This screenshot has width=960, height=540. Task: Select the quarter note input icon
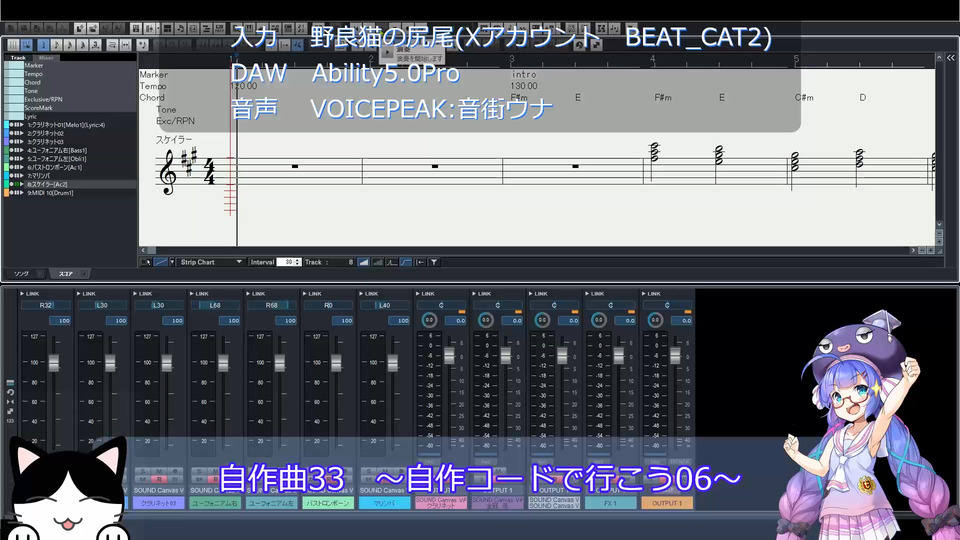tap(43, 45)
